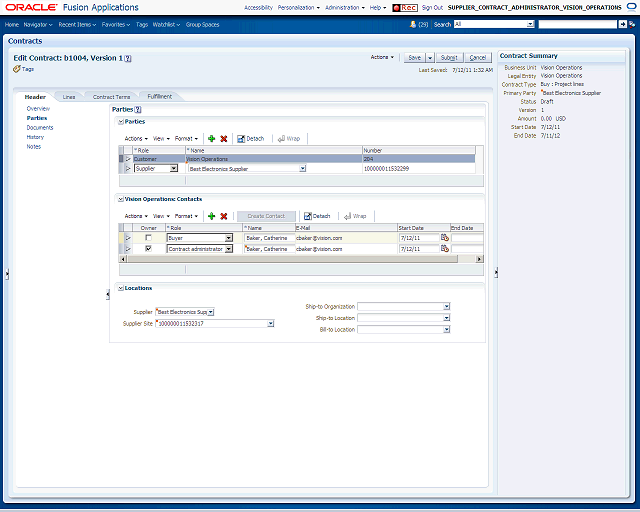Open Actions menu in Parties toolbar
The height and width of the screenshot is (512, 640).
pos(136,139)
